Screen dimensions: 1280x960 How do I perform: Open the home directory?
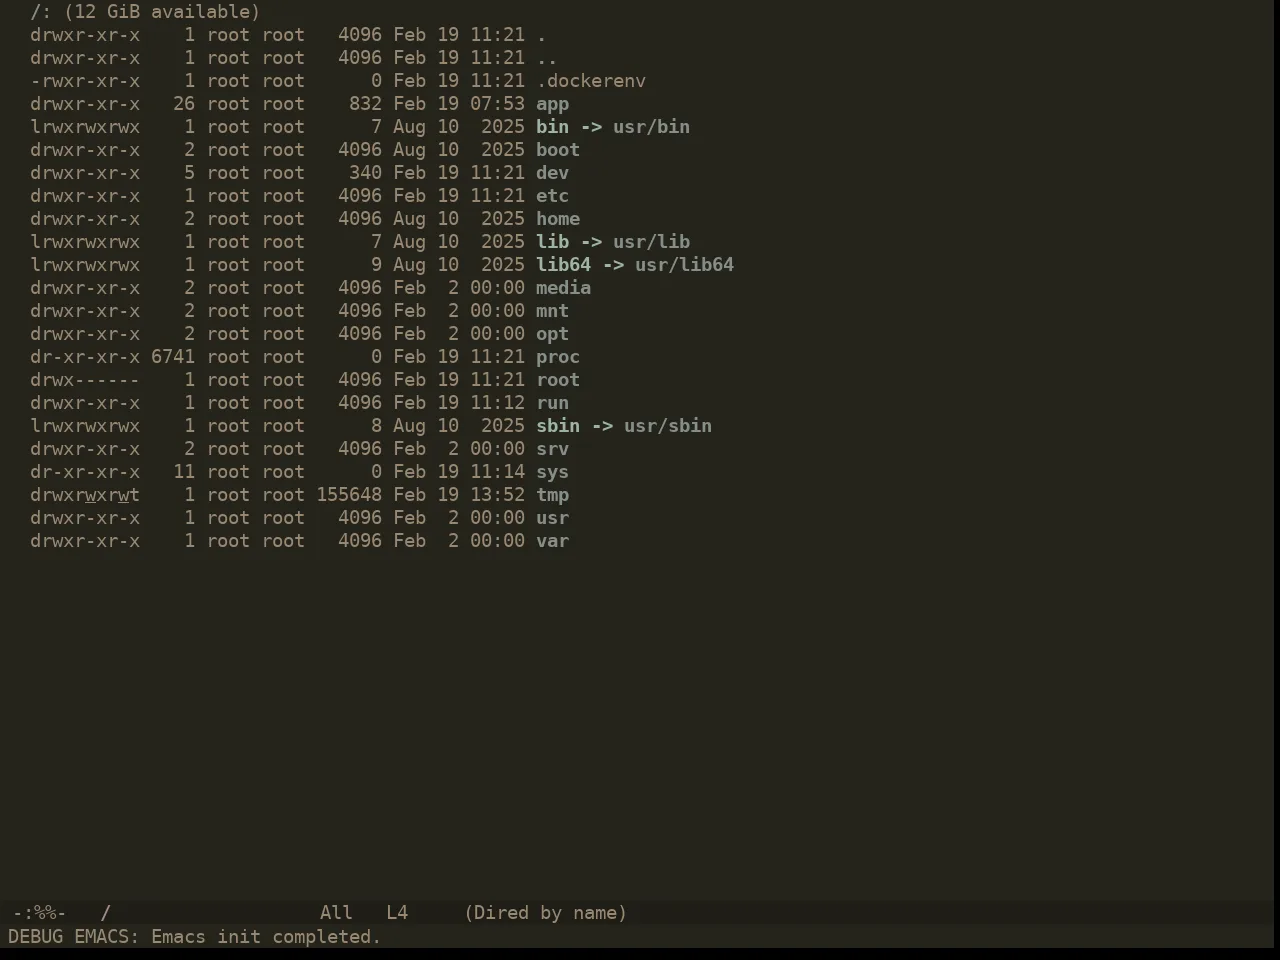558,219
